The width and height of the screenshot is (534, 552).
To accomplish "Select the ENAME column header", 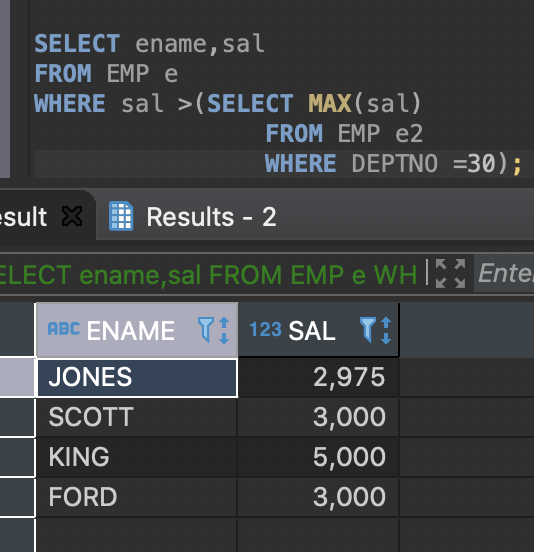I will click(137, 330).
